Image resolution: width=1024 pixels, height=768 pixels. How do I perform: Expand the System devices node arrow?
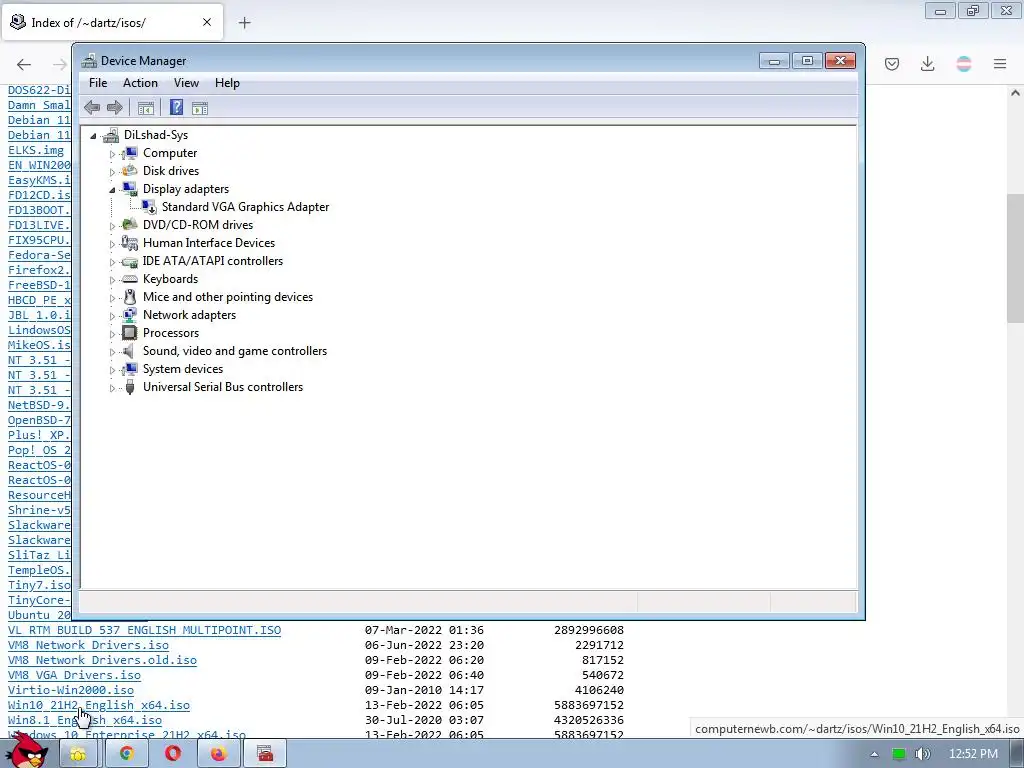coord(112,370)
